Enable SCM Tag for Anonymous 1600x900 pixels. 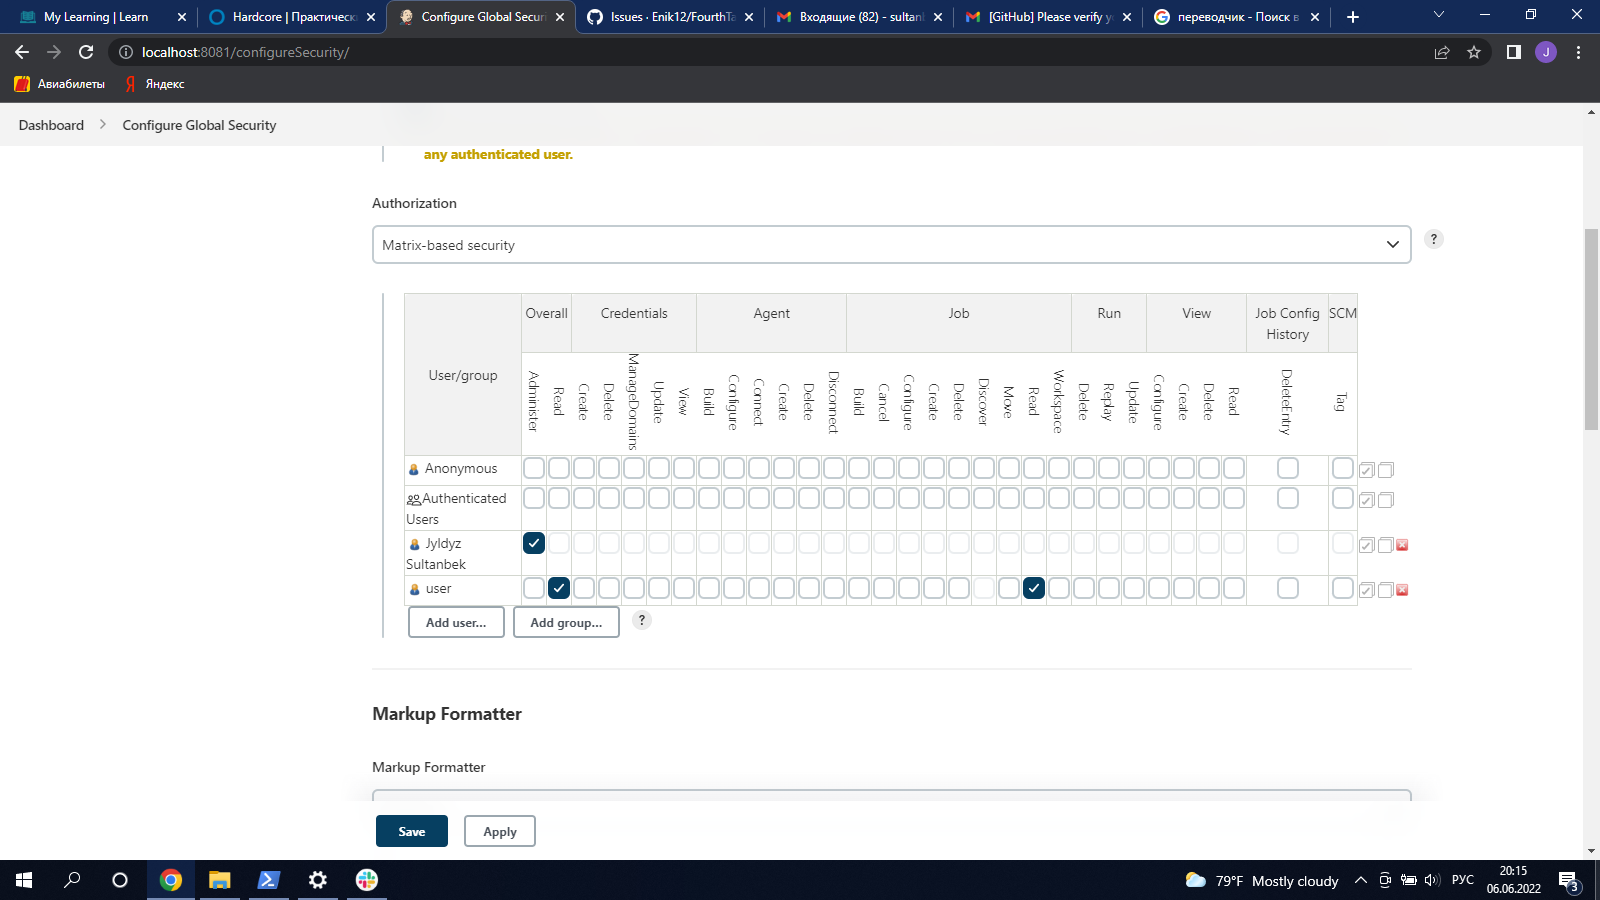(1343, 468)
